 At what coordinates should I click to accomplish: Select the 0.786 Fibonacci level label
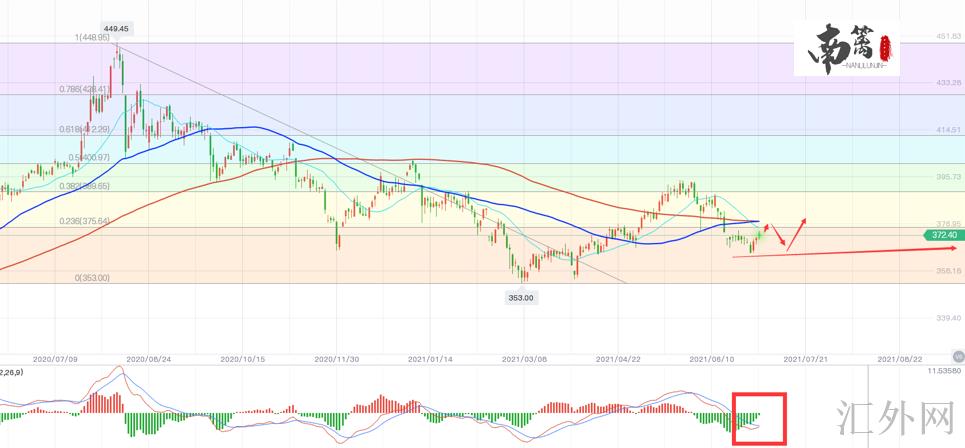tap(85, 88)
